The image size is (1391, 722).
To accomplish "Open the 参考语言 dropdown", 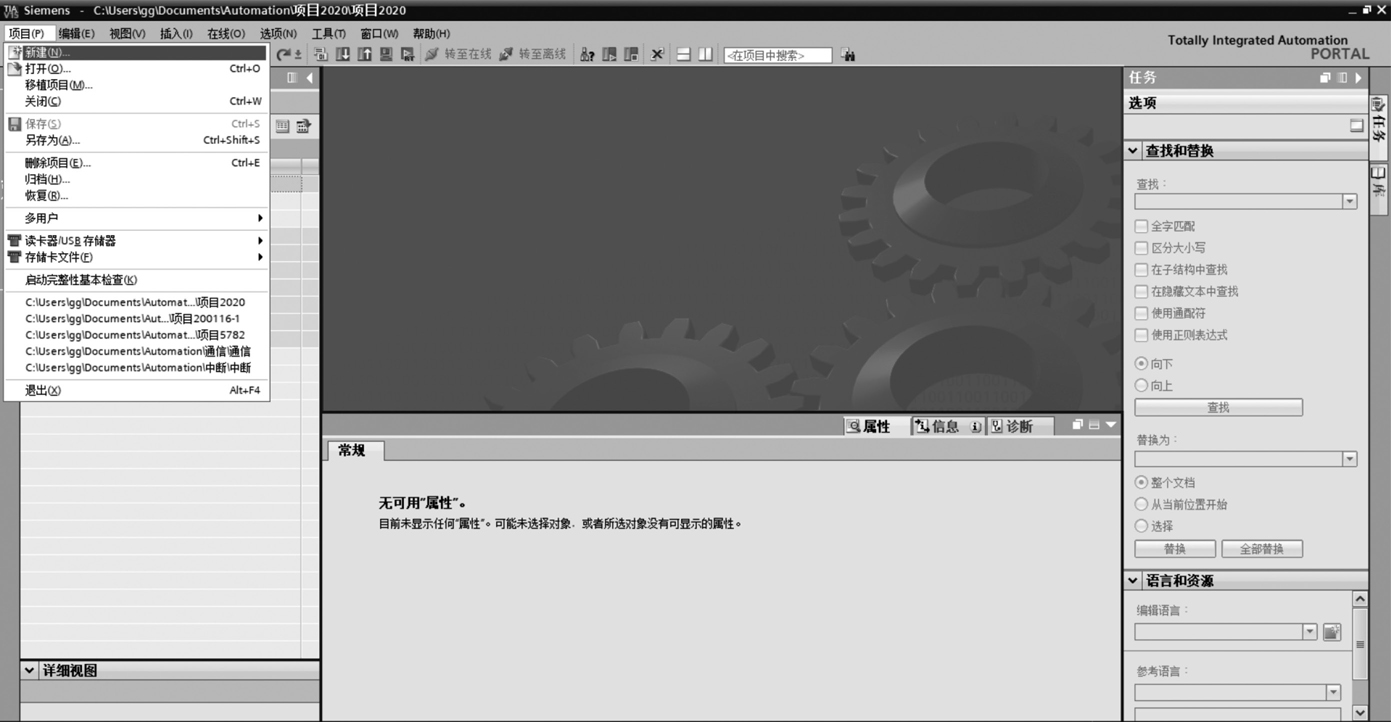I will [x=1332, y=692].
